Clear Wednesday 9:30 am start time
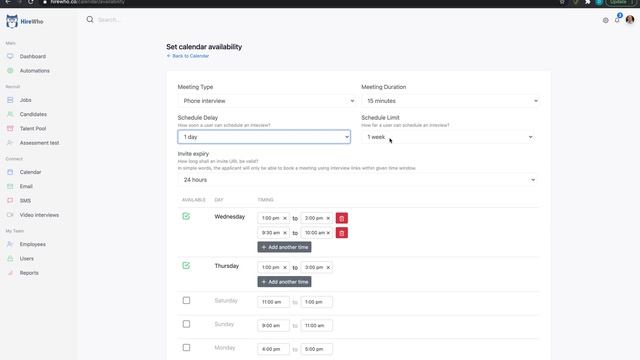The height and width of the screenshot is (360, 640). click(285, 233)
